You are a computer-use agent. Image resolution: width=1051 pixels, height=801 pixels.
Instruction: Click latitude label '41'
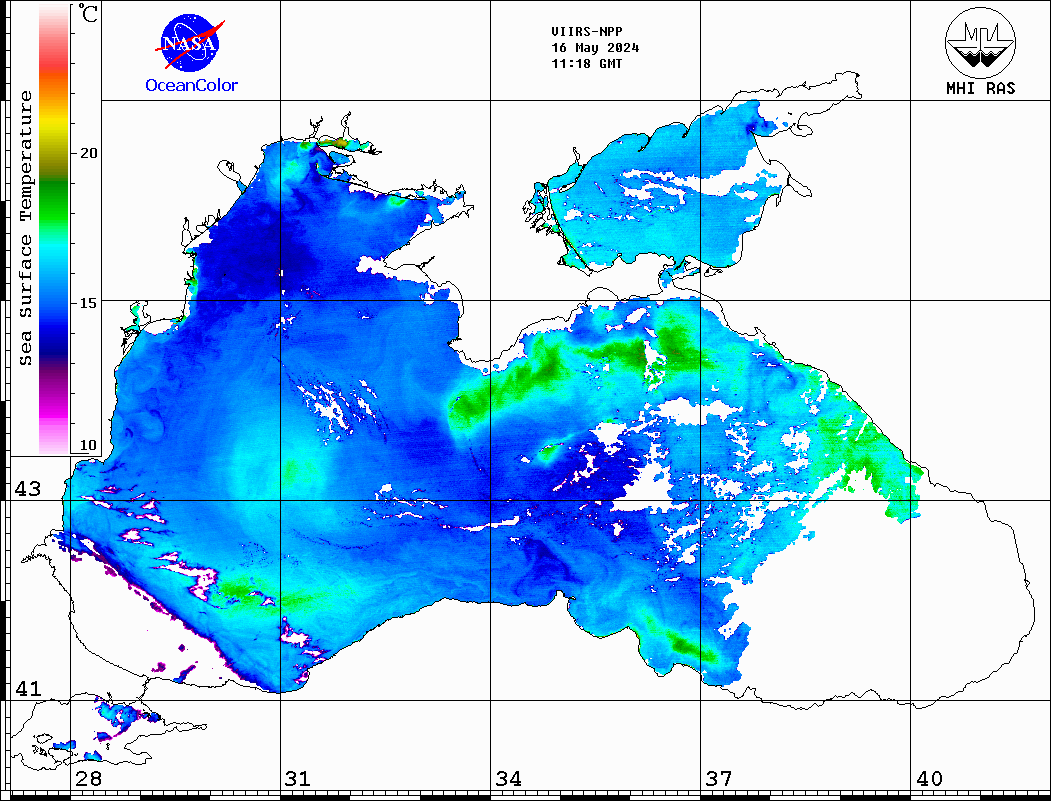(28, 688)
